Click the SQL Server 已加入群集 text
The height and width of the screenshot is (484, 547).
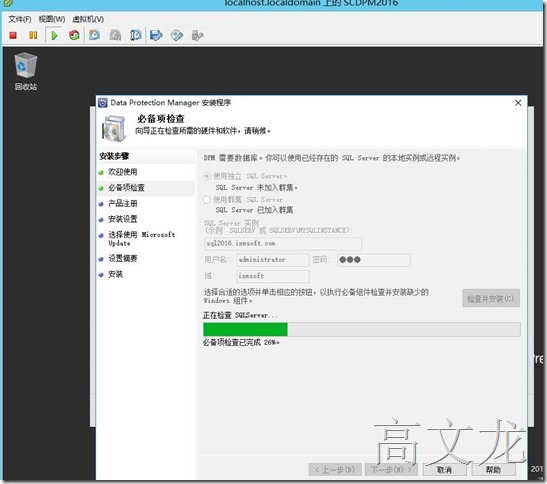[x=254, y=210]
